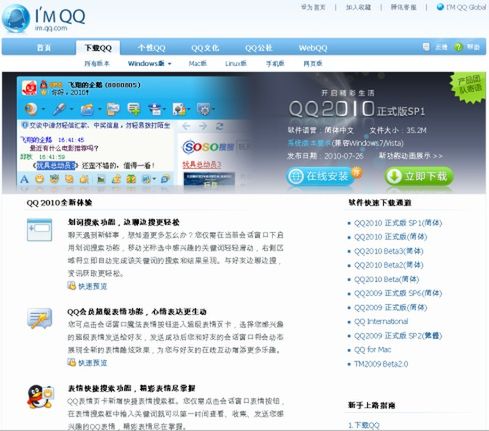
Task: Expand the arrow next to the games icon
Action: pos(189,109)
